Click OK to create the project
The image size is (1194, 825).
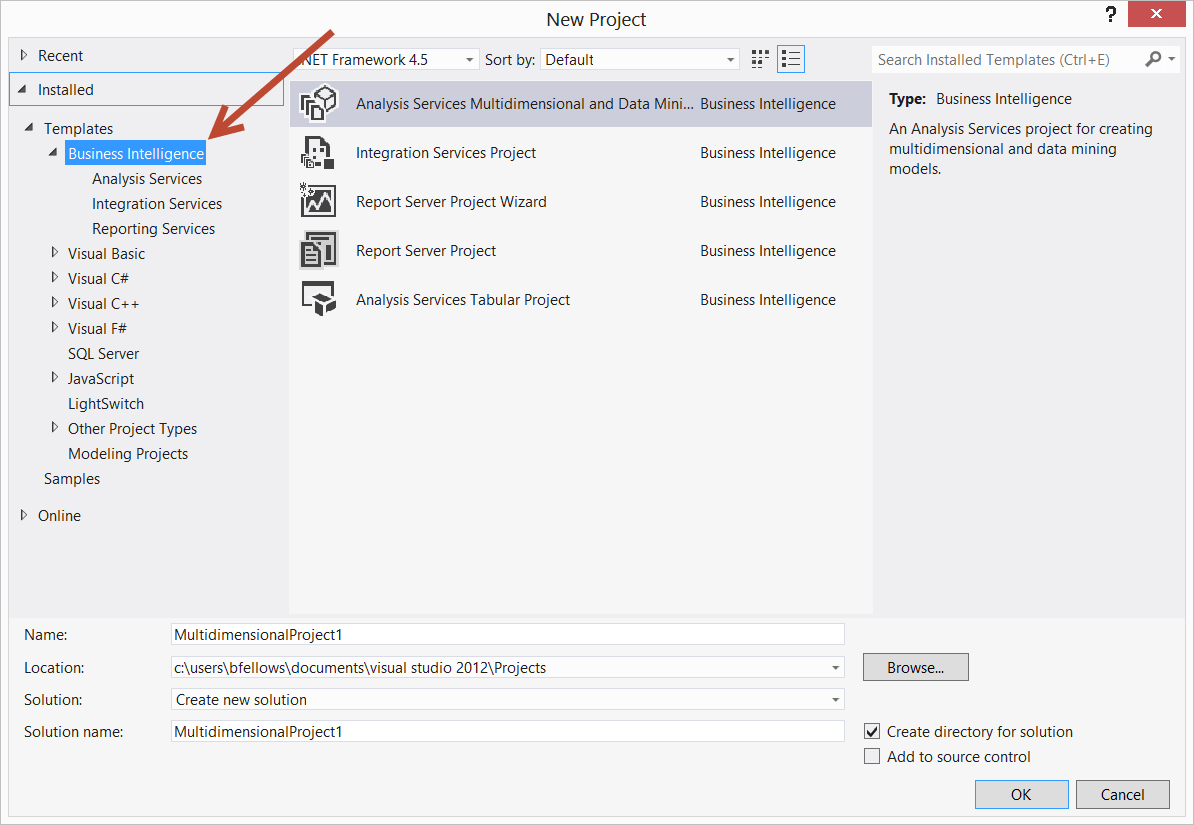pyautogui.click(x=1021, y=794)
